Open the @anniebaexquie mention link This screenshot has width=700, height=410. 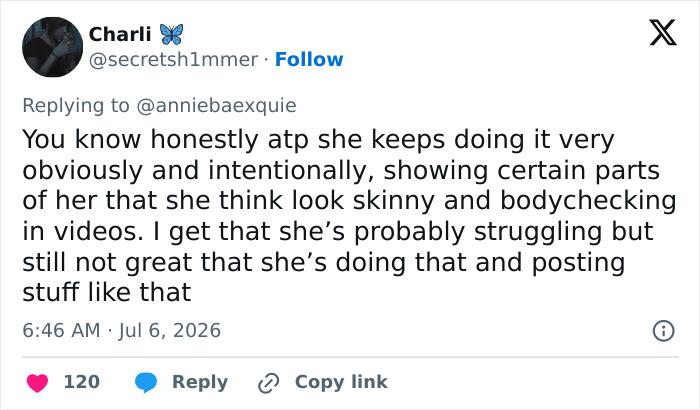coord(216,106)
